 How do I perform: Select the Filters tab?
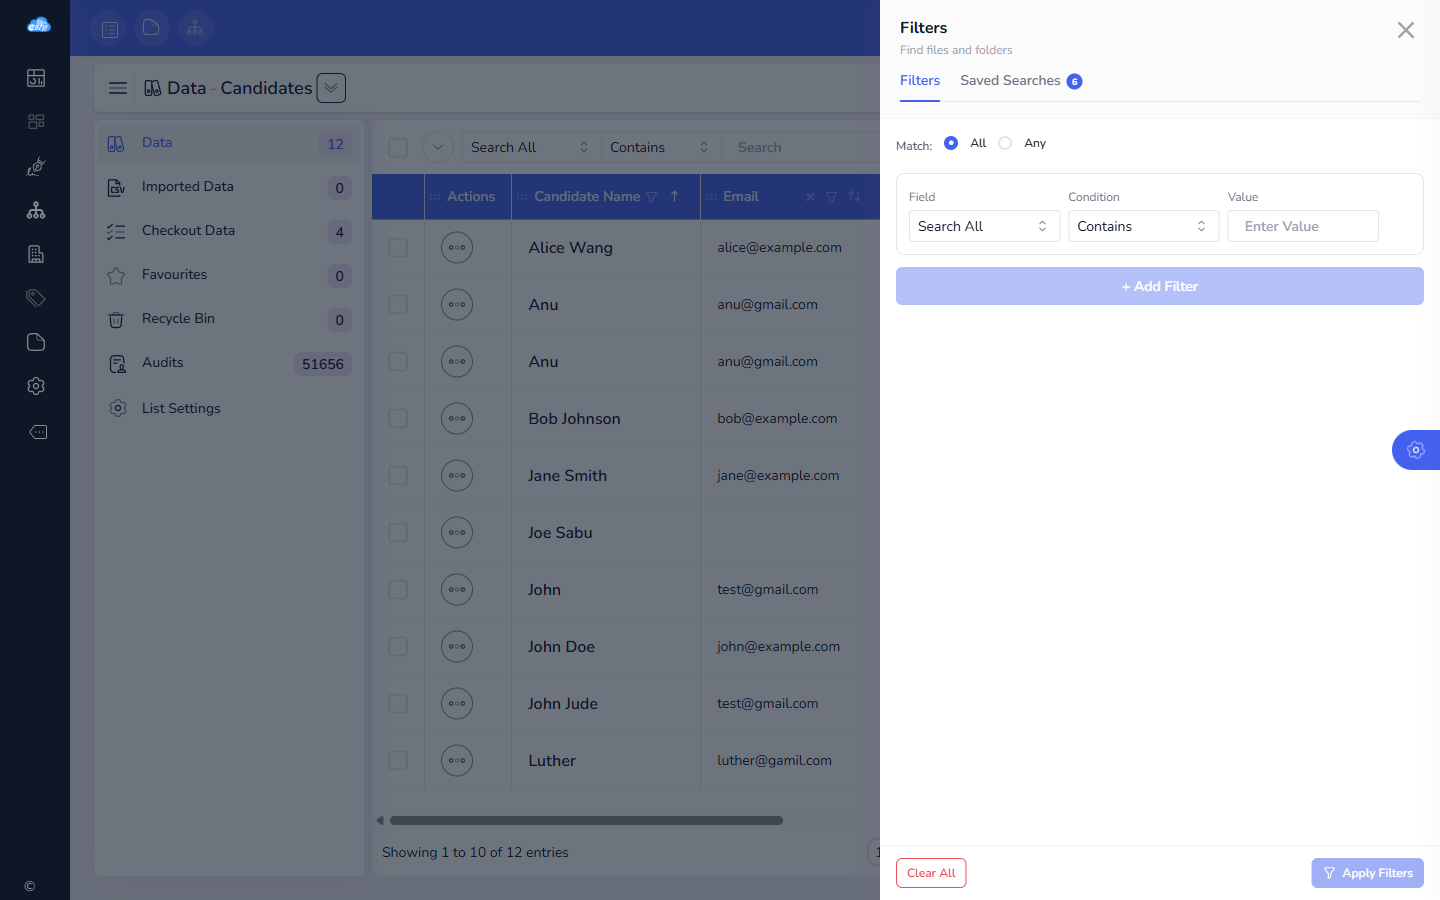pos(920,81)
